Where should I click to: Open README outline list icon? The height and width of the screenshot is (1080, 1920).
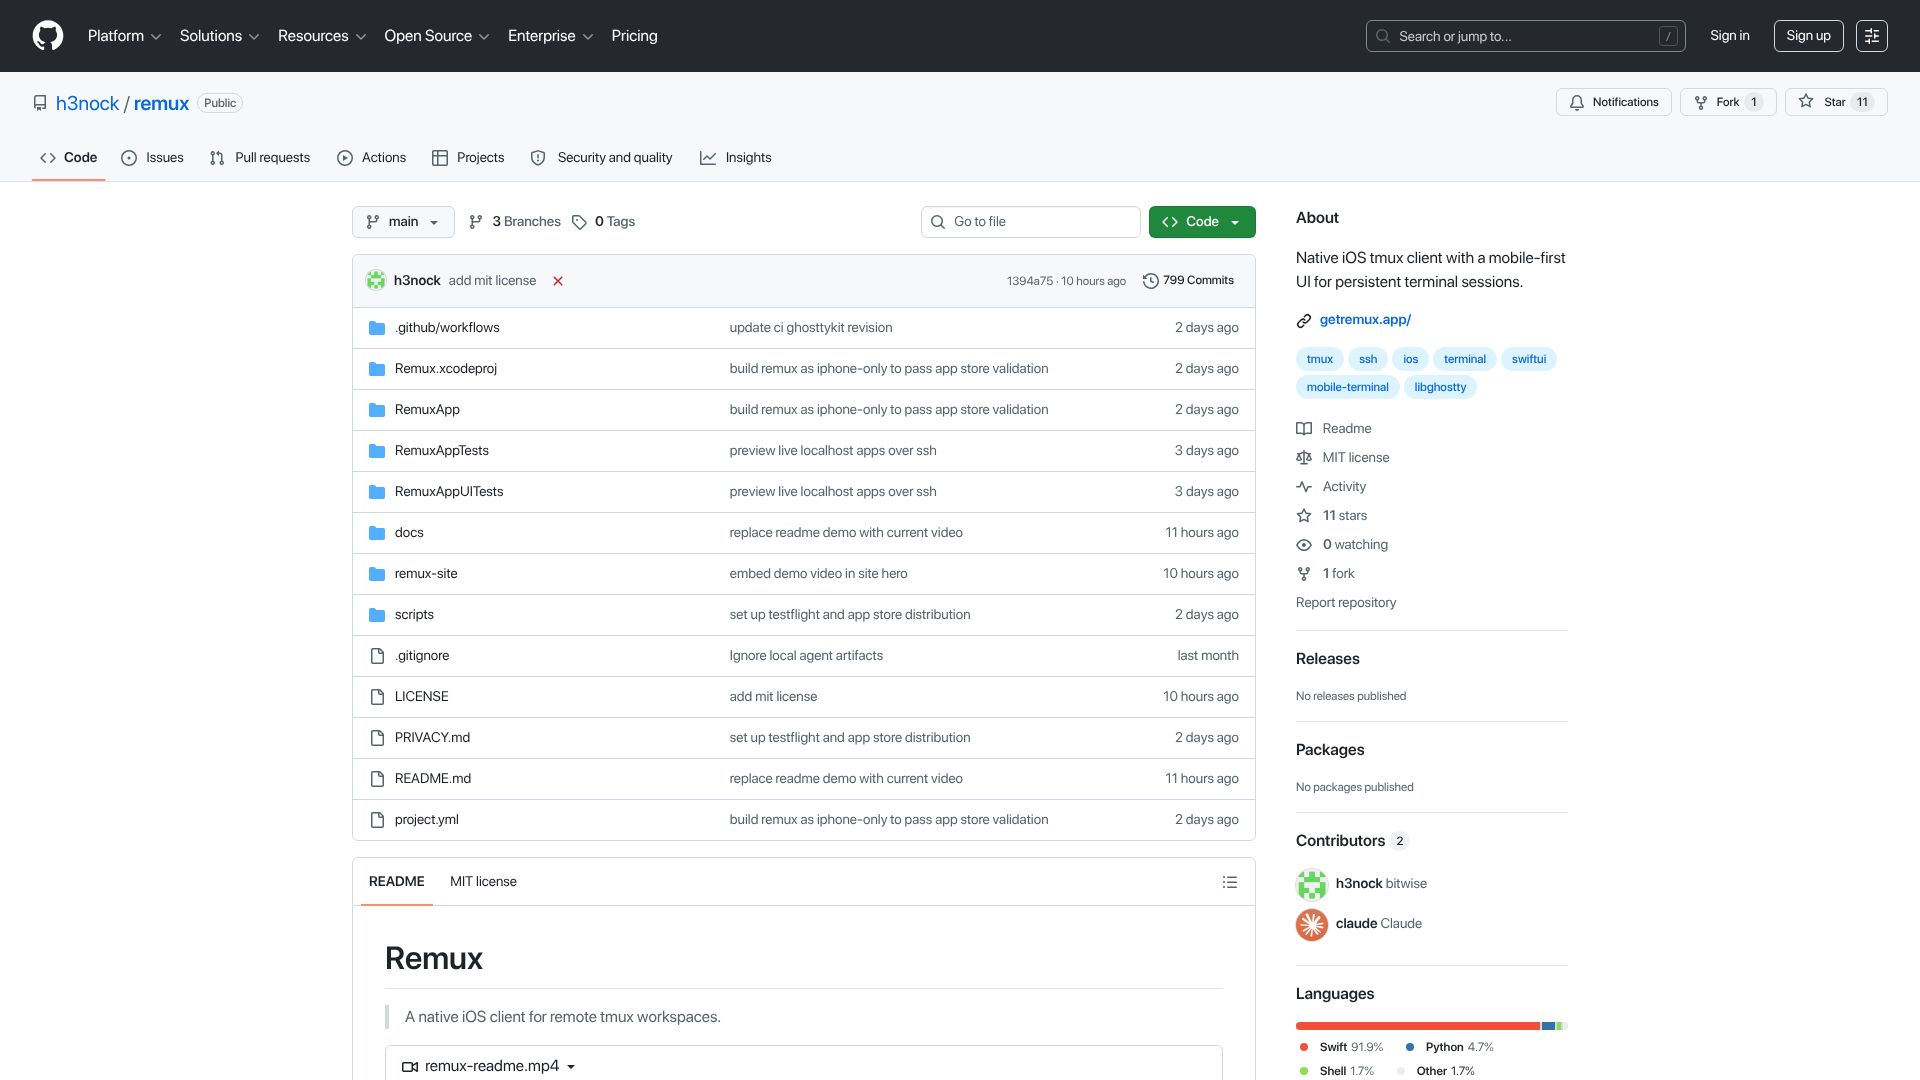[x=1230, y=882]
